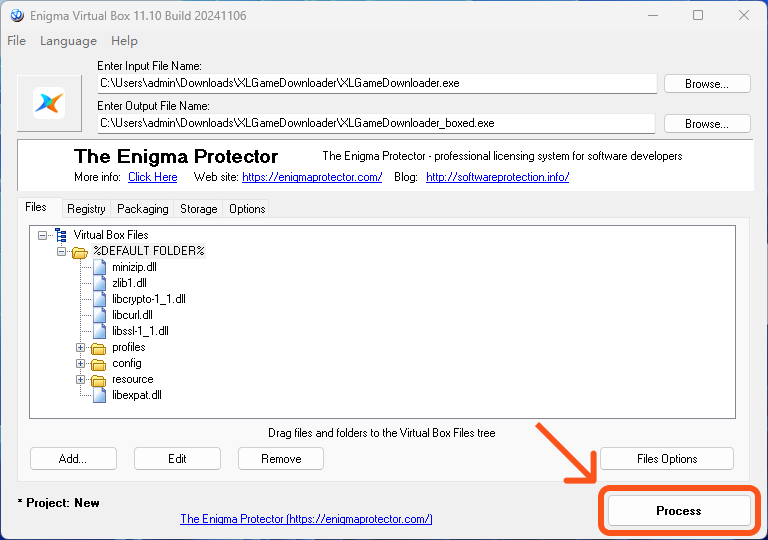Select the %DEFAULT FOLDER% tree label
Image resolution: width=768 pixels, height=540 pixels.
(x=149, y=251)
